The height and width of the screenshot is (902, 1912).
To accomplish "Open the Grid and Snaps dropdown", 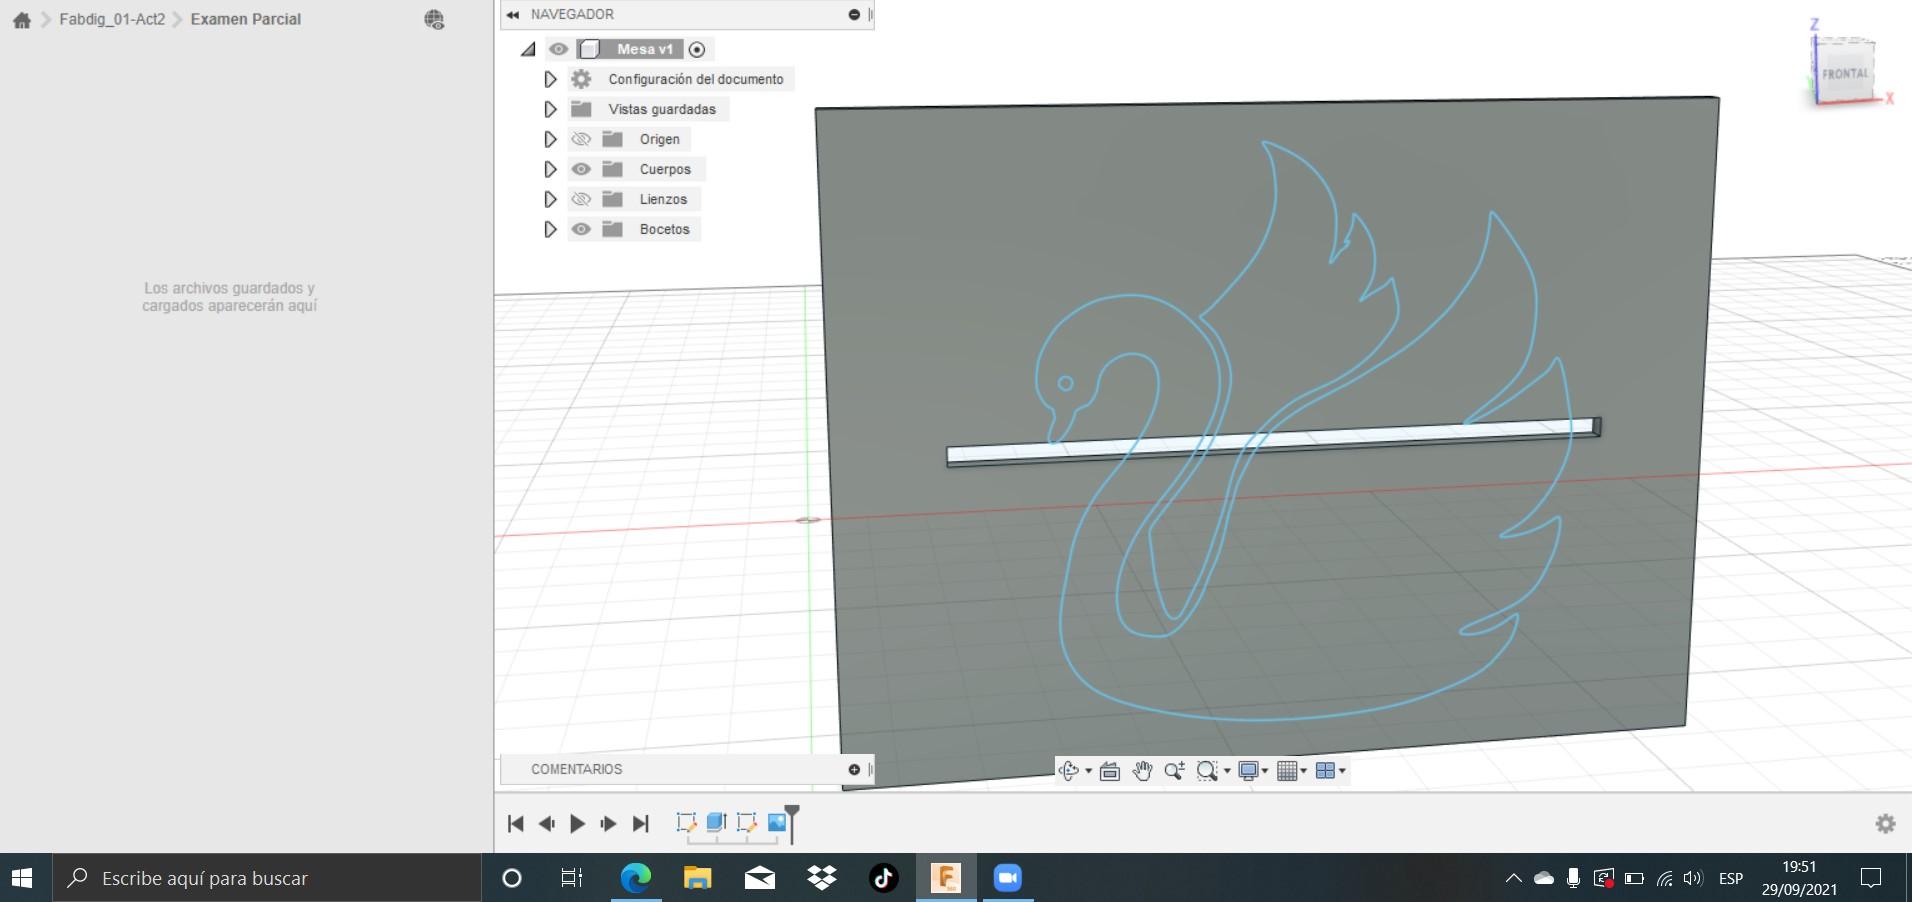I will 1303,771.
